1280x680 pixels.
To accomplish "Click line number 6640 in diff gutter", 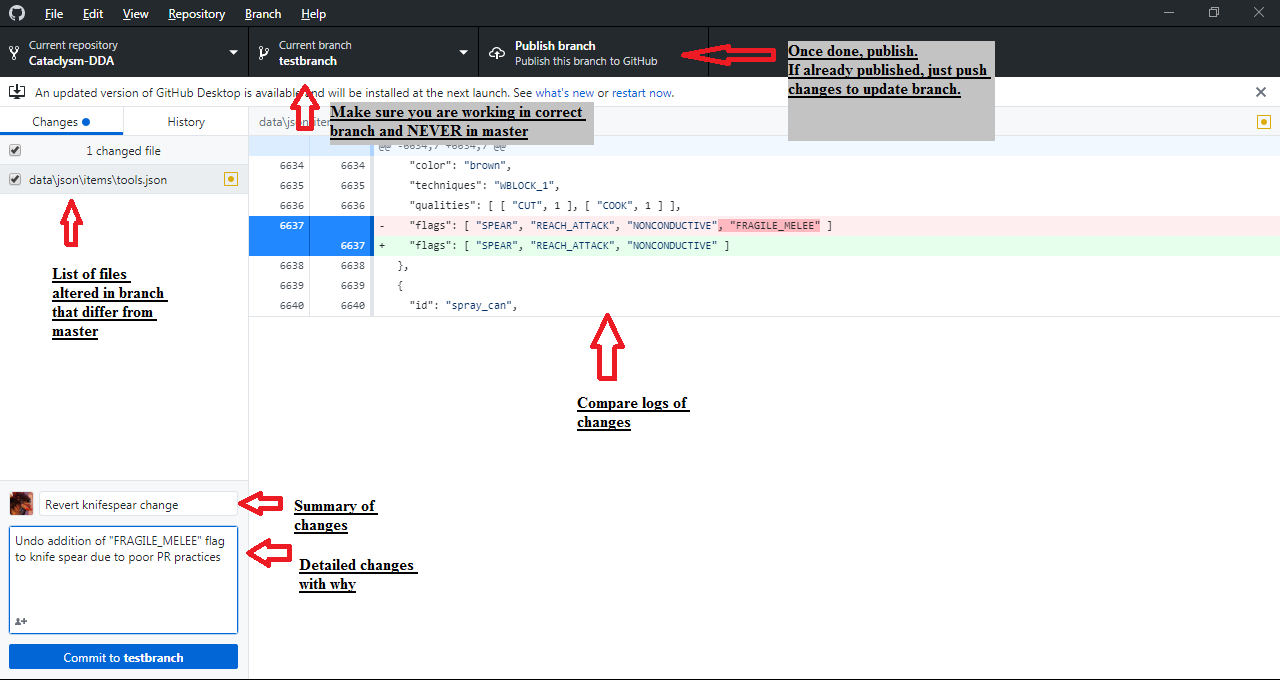I will tap(310, 306).
